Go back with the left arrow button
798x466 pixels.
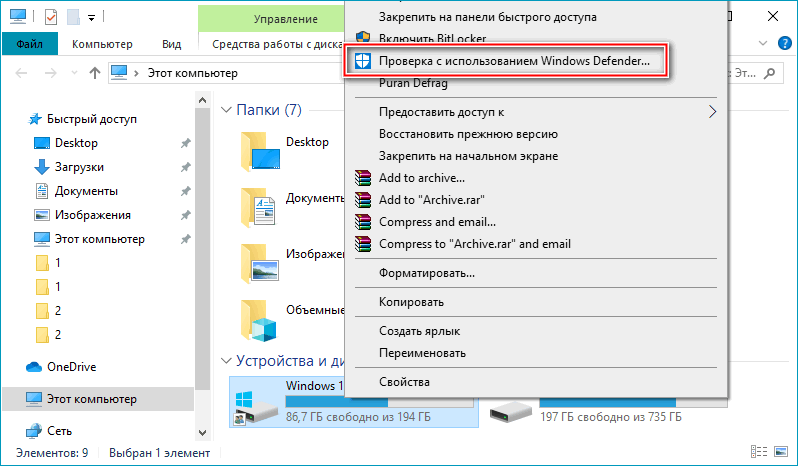pyautogui.click(x=21, y=73)
